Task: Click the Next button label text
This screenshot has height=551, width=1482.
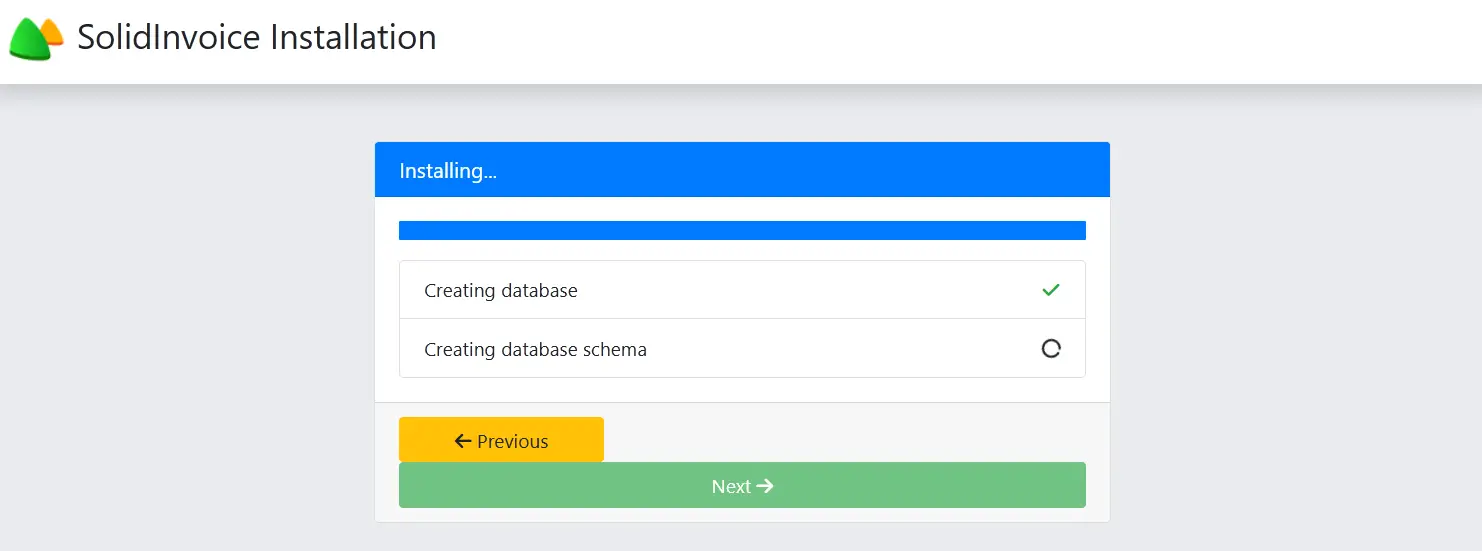Action: 731,486
